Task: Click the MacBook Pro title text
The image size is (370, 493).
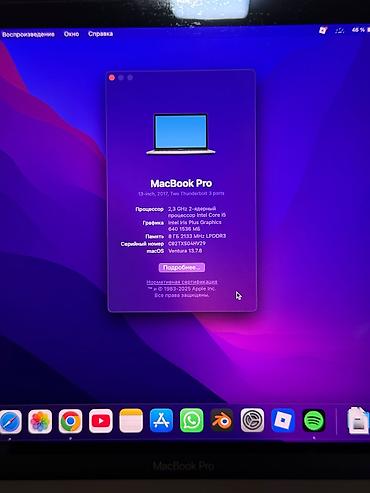Action: pyautogui.click(x=181, y=183)
